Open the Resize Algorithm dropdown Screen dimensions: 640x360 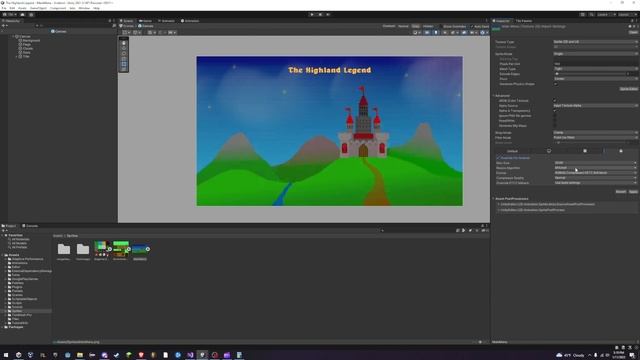[x=595, y=168]
